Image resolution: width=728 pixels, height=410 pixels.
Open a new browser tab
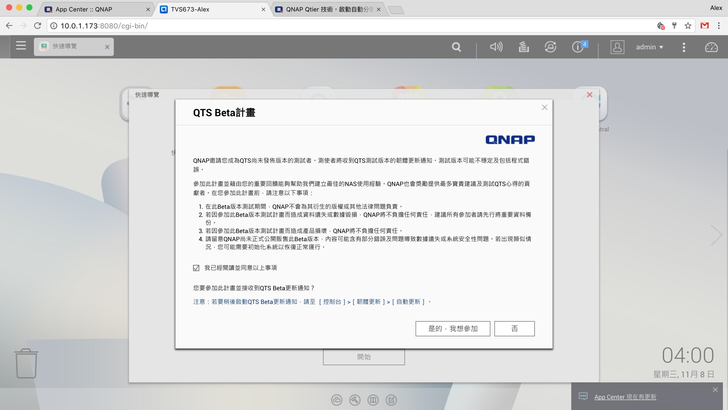(396, 10)
